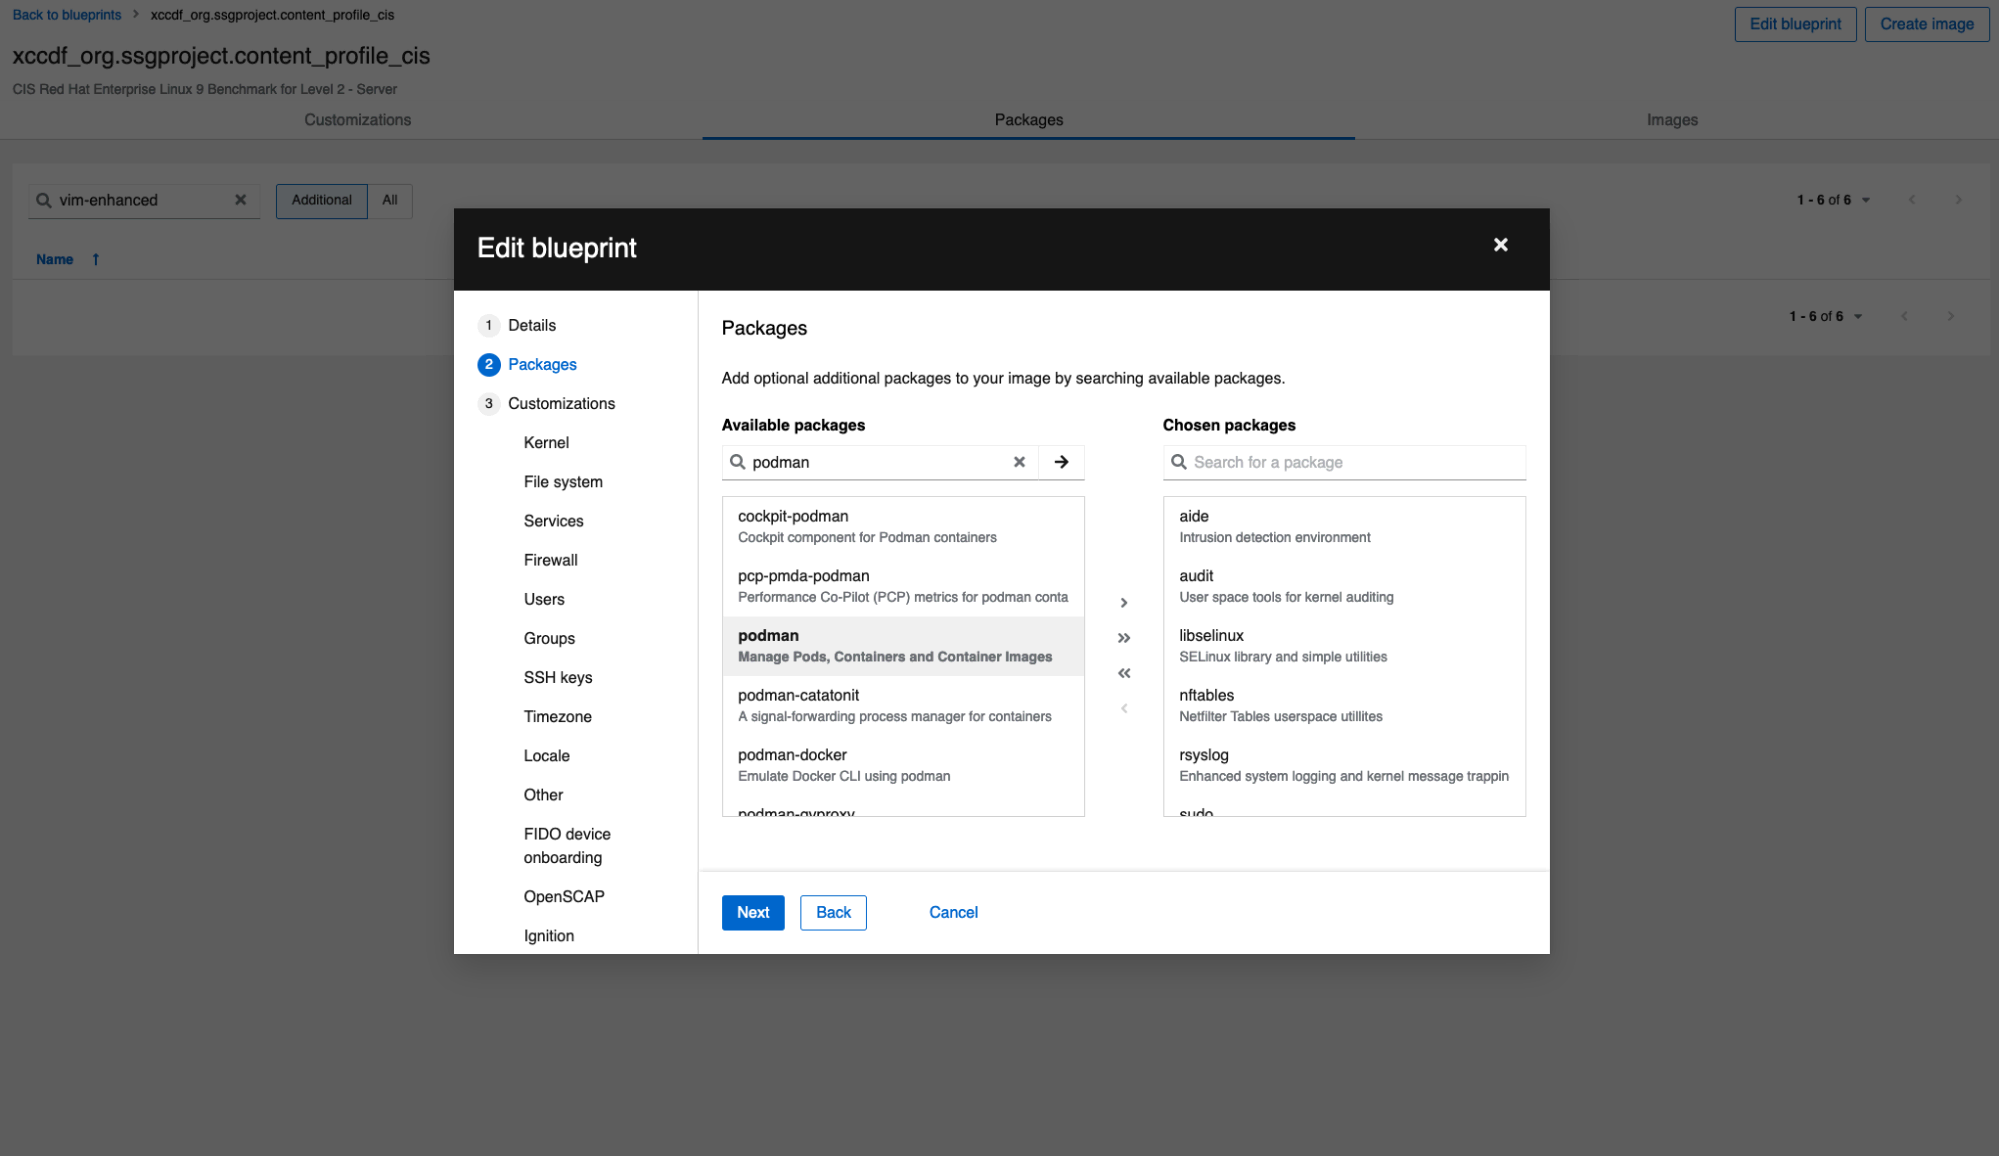The image size is (1999, 1156).
Task: Submit available packages search arrow
Action: pyautogui.click(x=1061, y=462)
